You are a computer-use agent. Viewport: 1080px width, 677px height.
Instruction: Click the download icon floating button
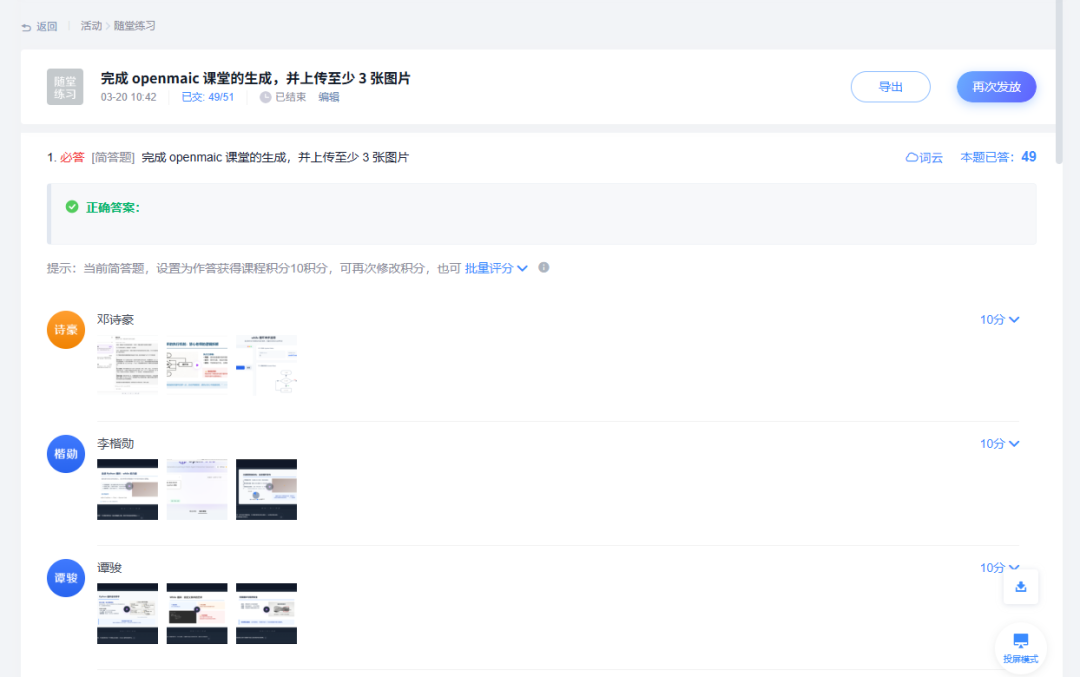[x=1020, y=587]
